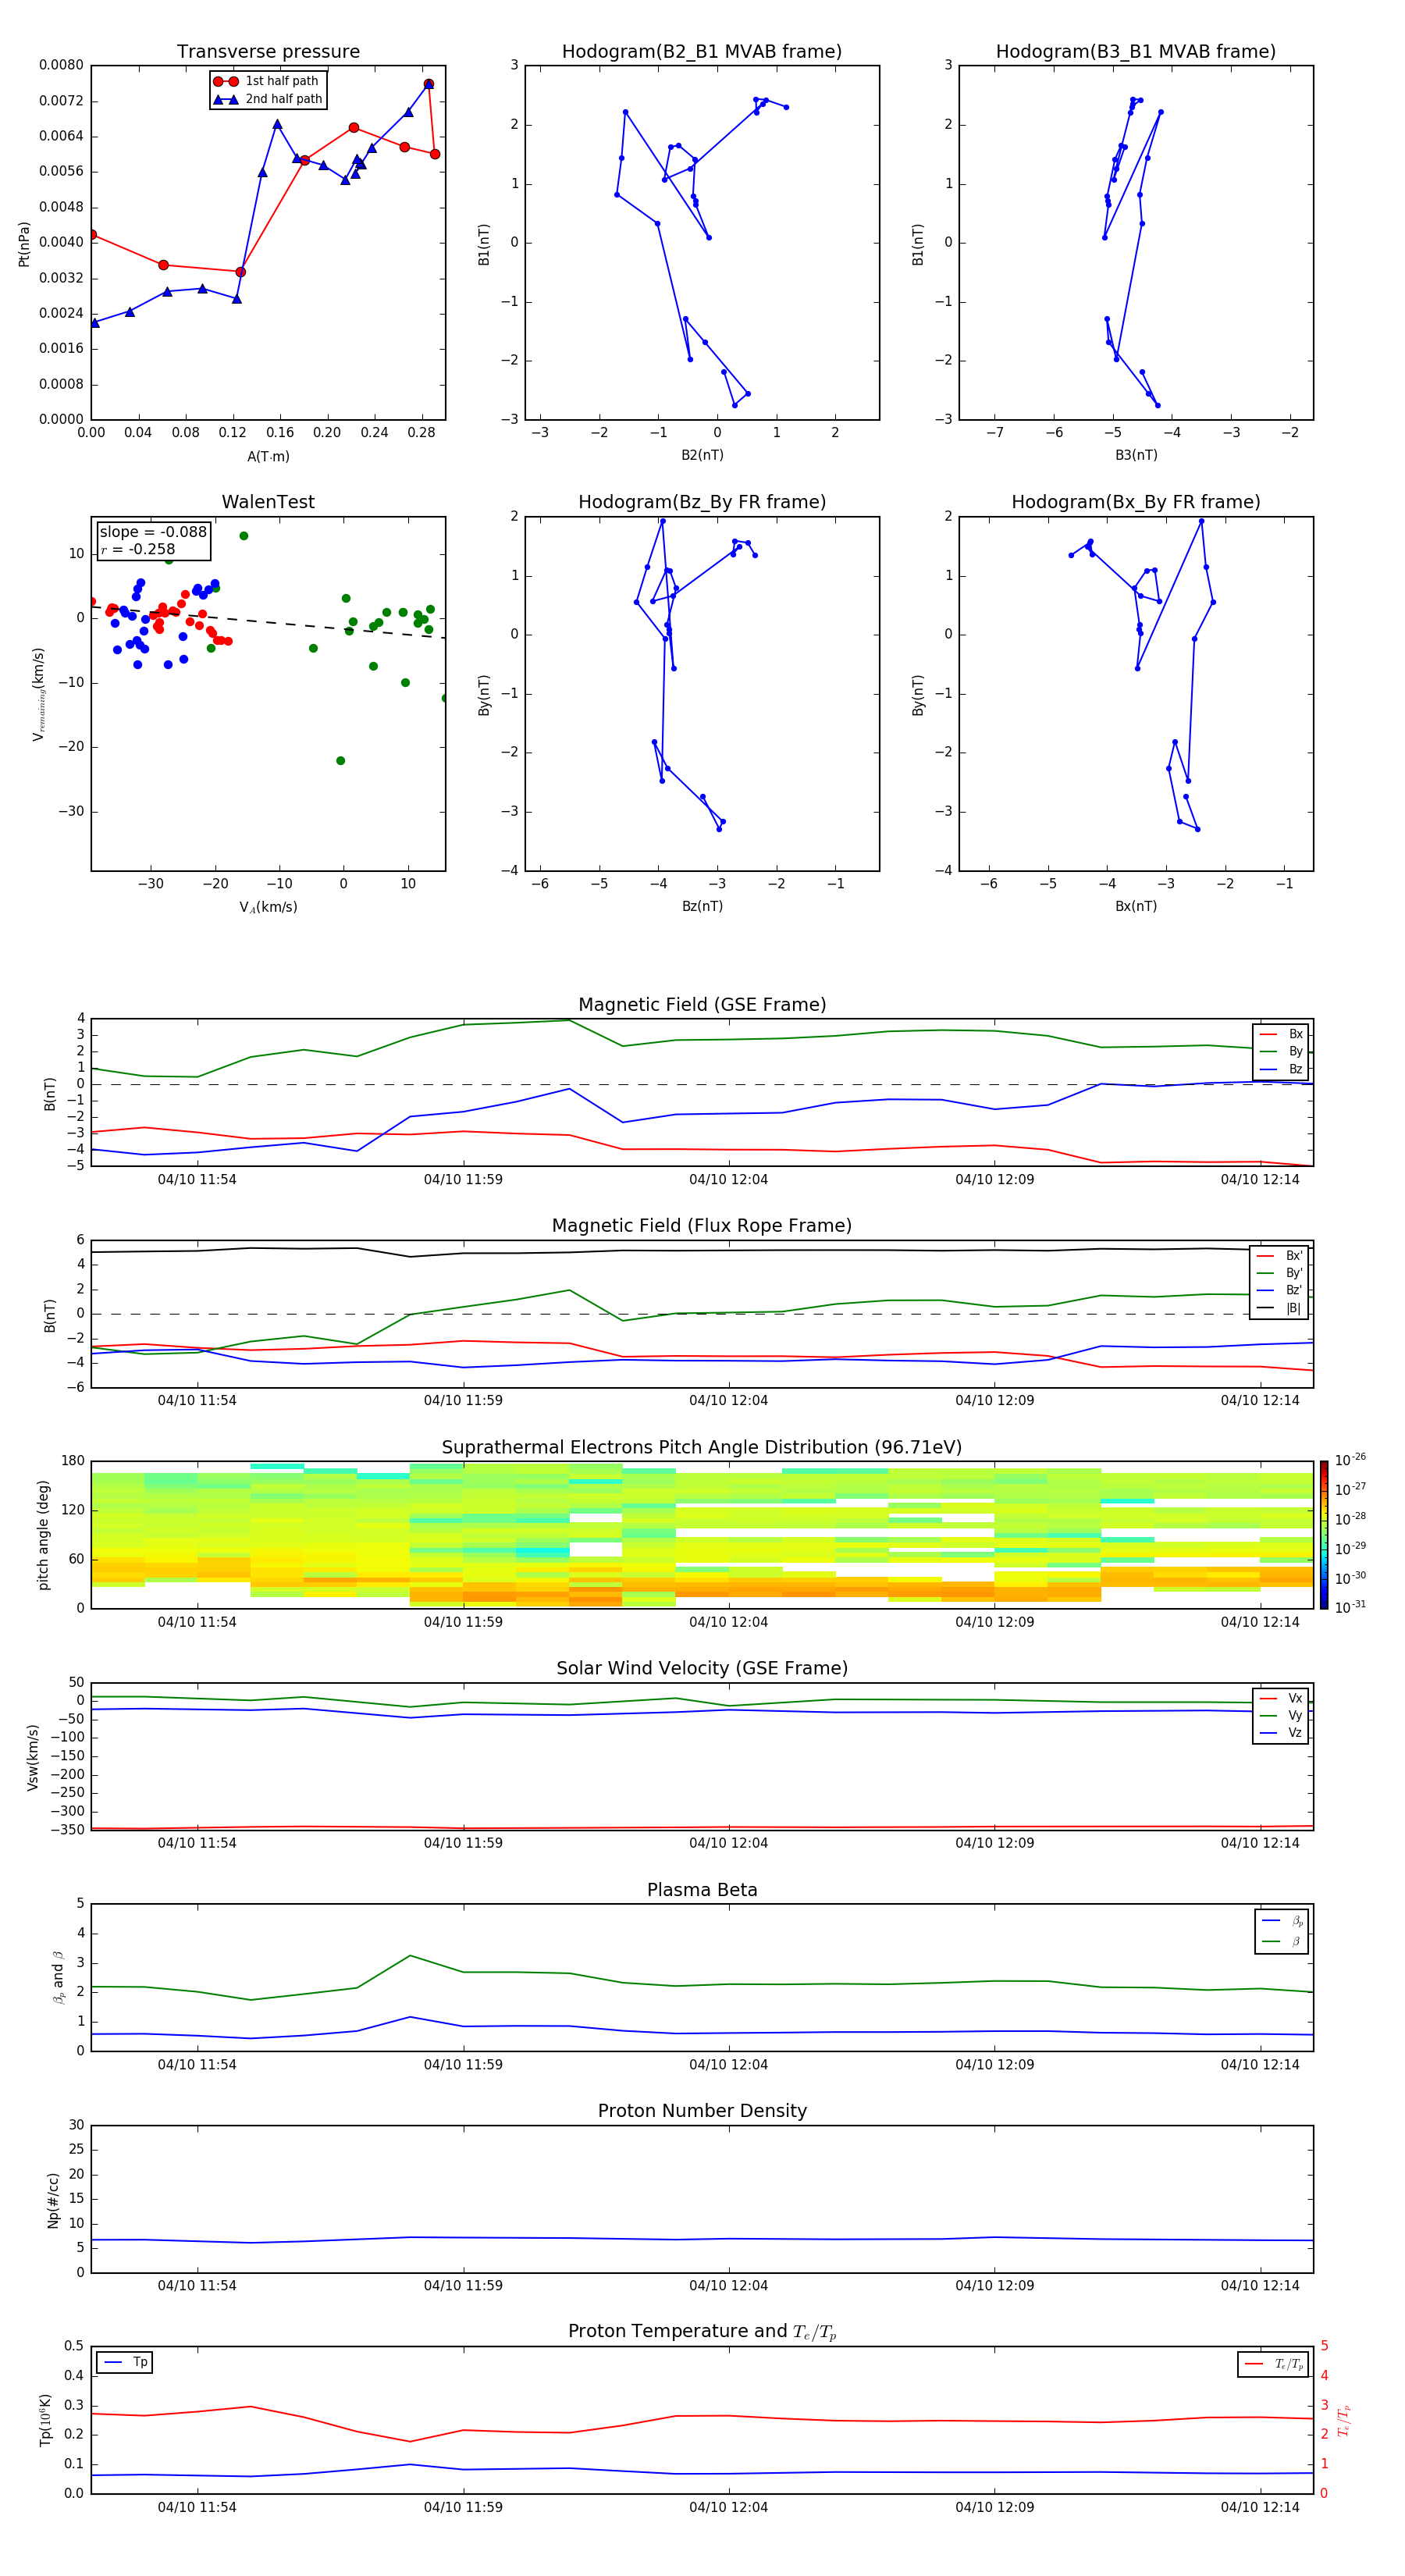
Task: Click the 'Vx' legend entry
Action: pyautogui.click(x=1281, y=1698)
